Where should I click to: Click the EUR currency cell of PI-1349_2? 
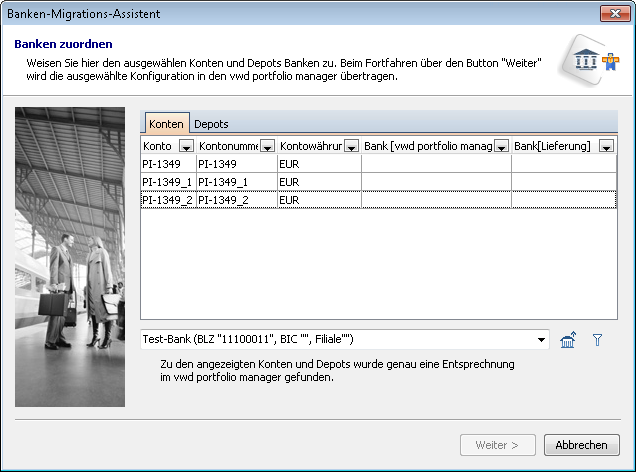coord(318,200)
